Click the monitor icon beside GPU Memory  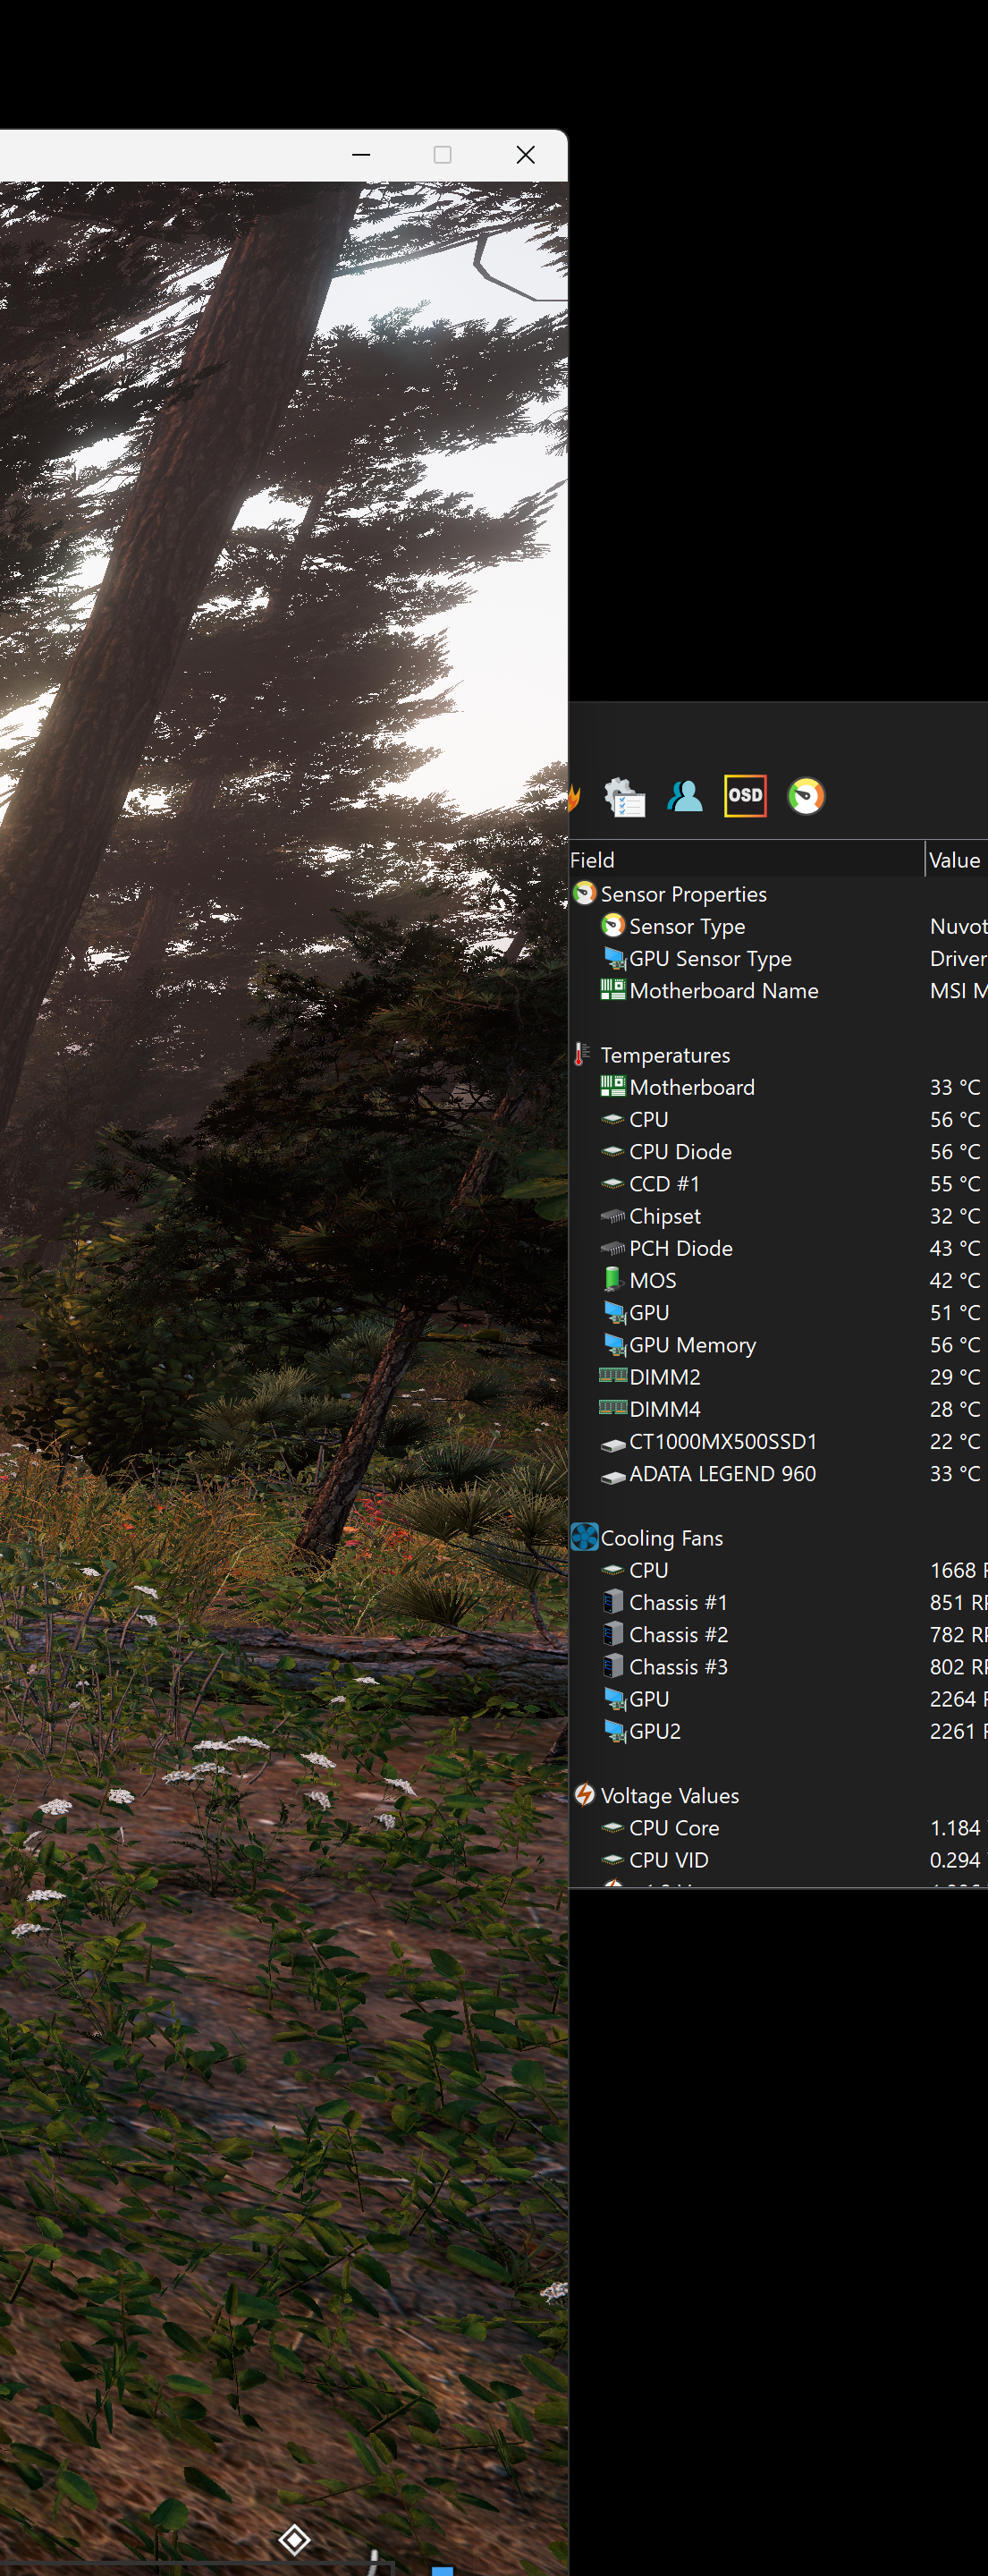614,1344
